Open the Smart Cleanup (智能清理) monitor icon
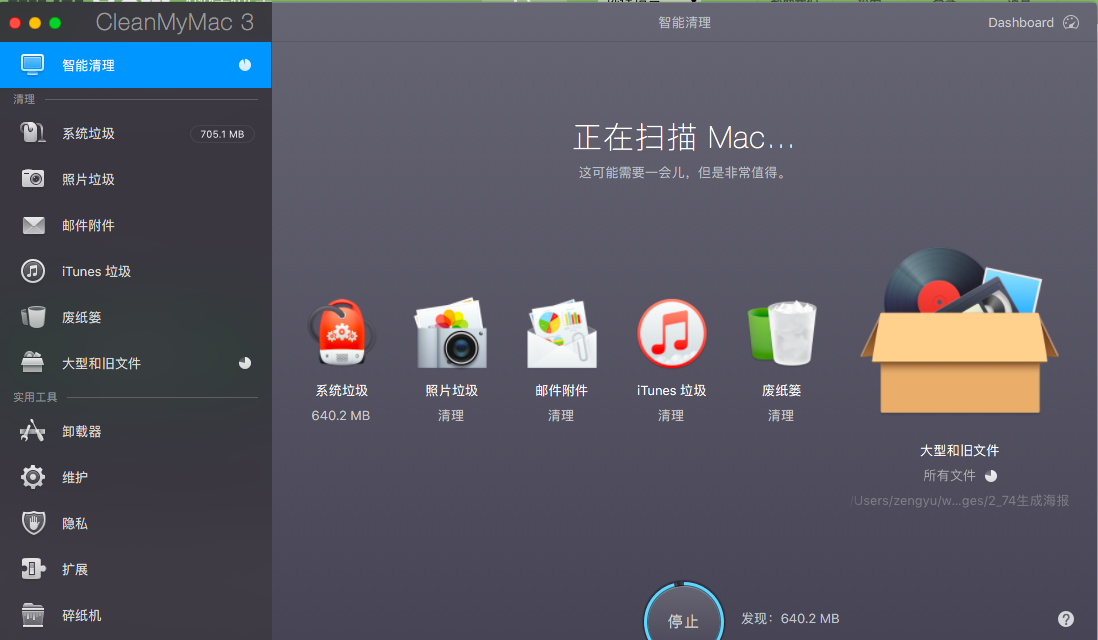The image size is (1098, 640). (32, 64)
